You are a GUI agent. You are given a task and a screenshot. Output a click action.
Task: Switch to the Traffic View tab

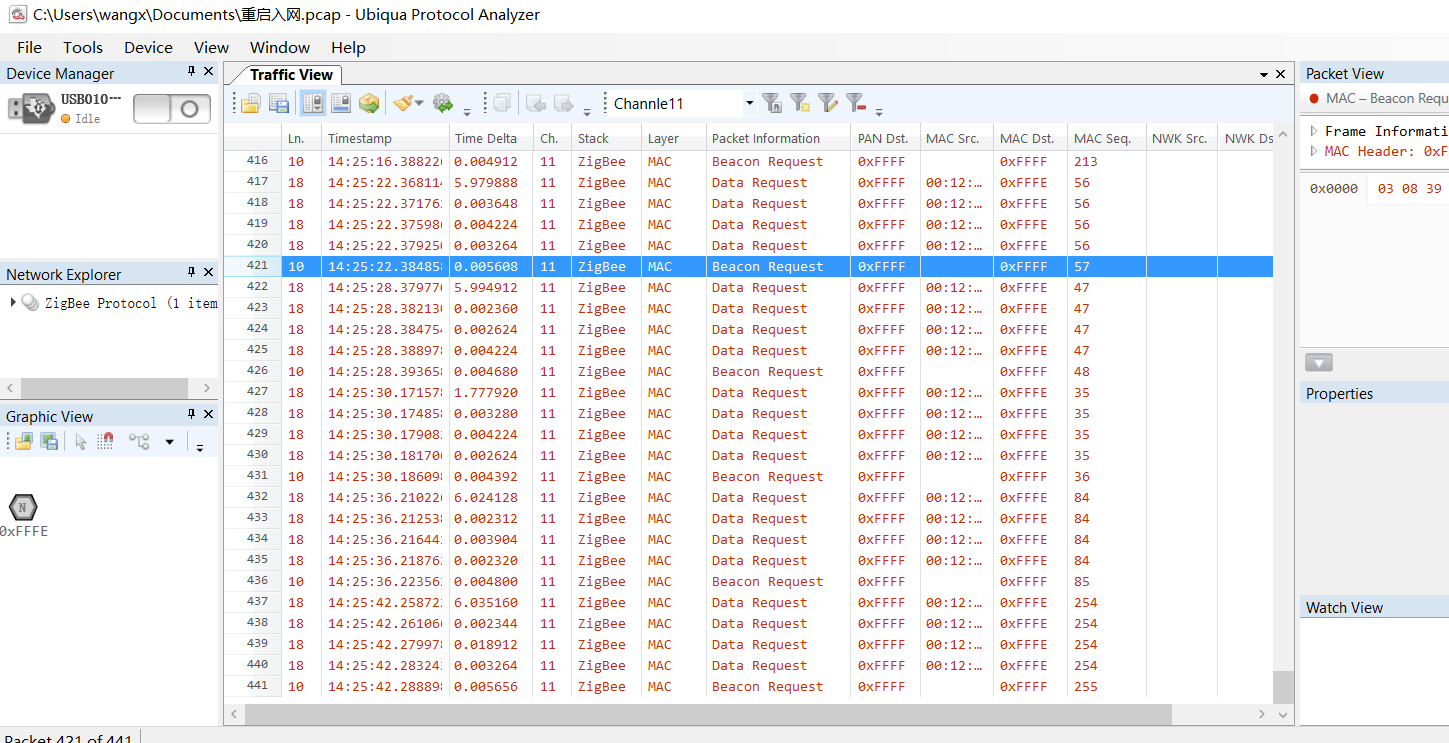point(291,75)
